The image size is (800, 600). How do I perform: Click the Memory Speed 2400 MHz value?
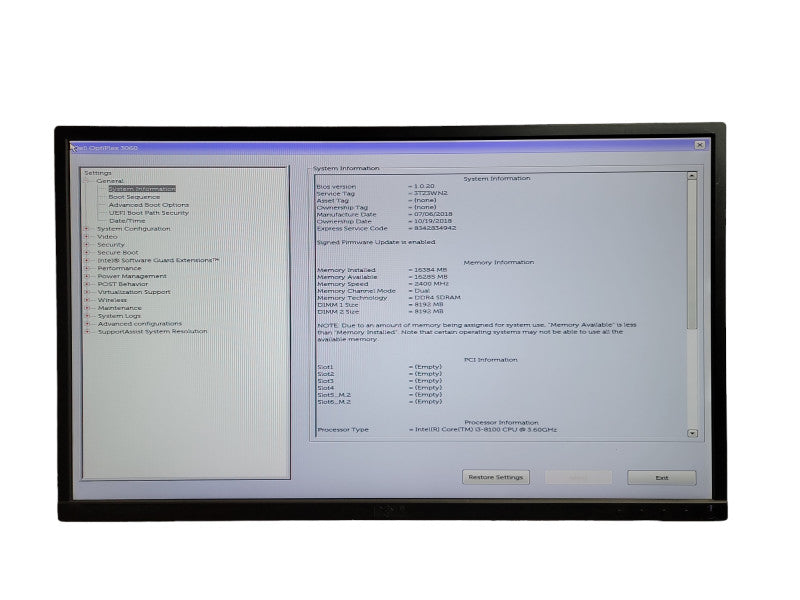point(431,284)
